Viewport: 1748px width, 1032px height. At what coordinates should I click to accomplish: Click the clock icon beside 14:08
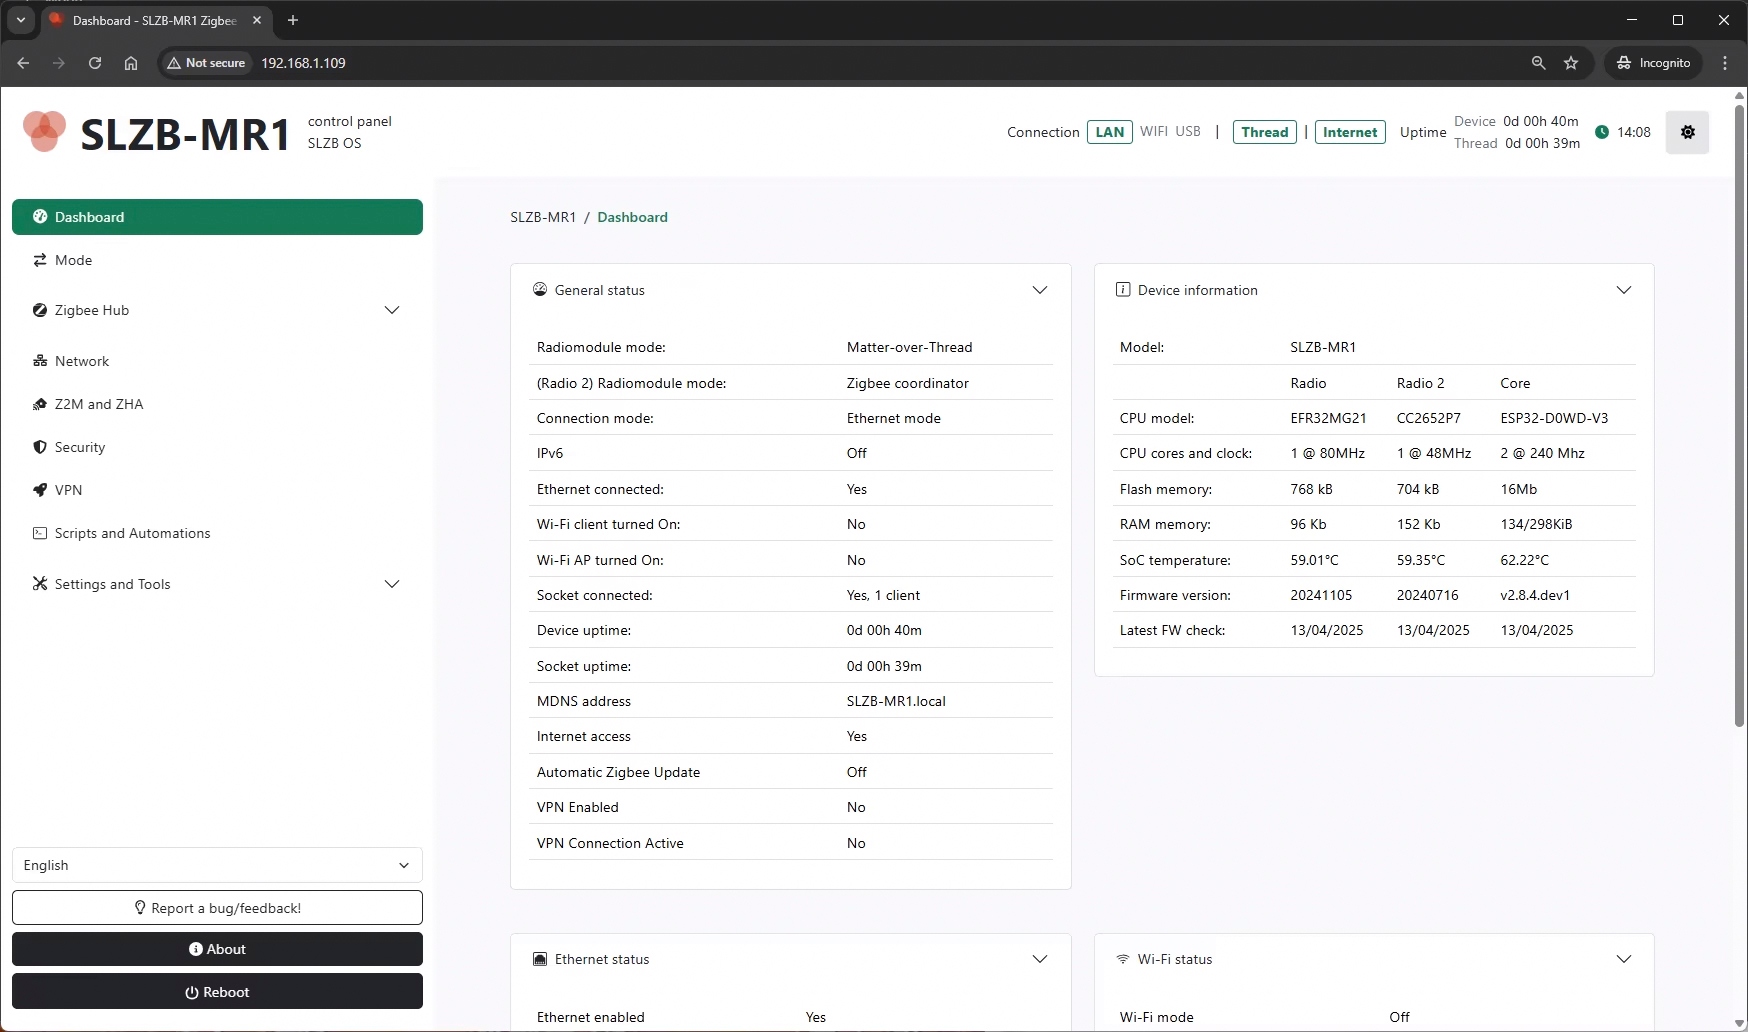coord(1602,132)
